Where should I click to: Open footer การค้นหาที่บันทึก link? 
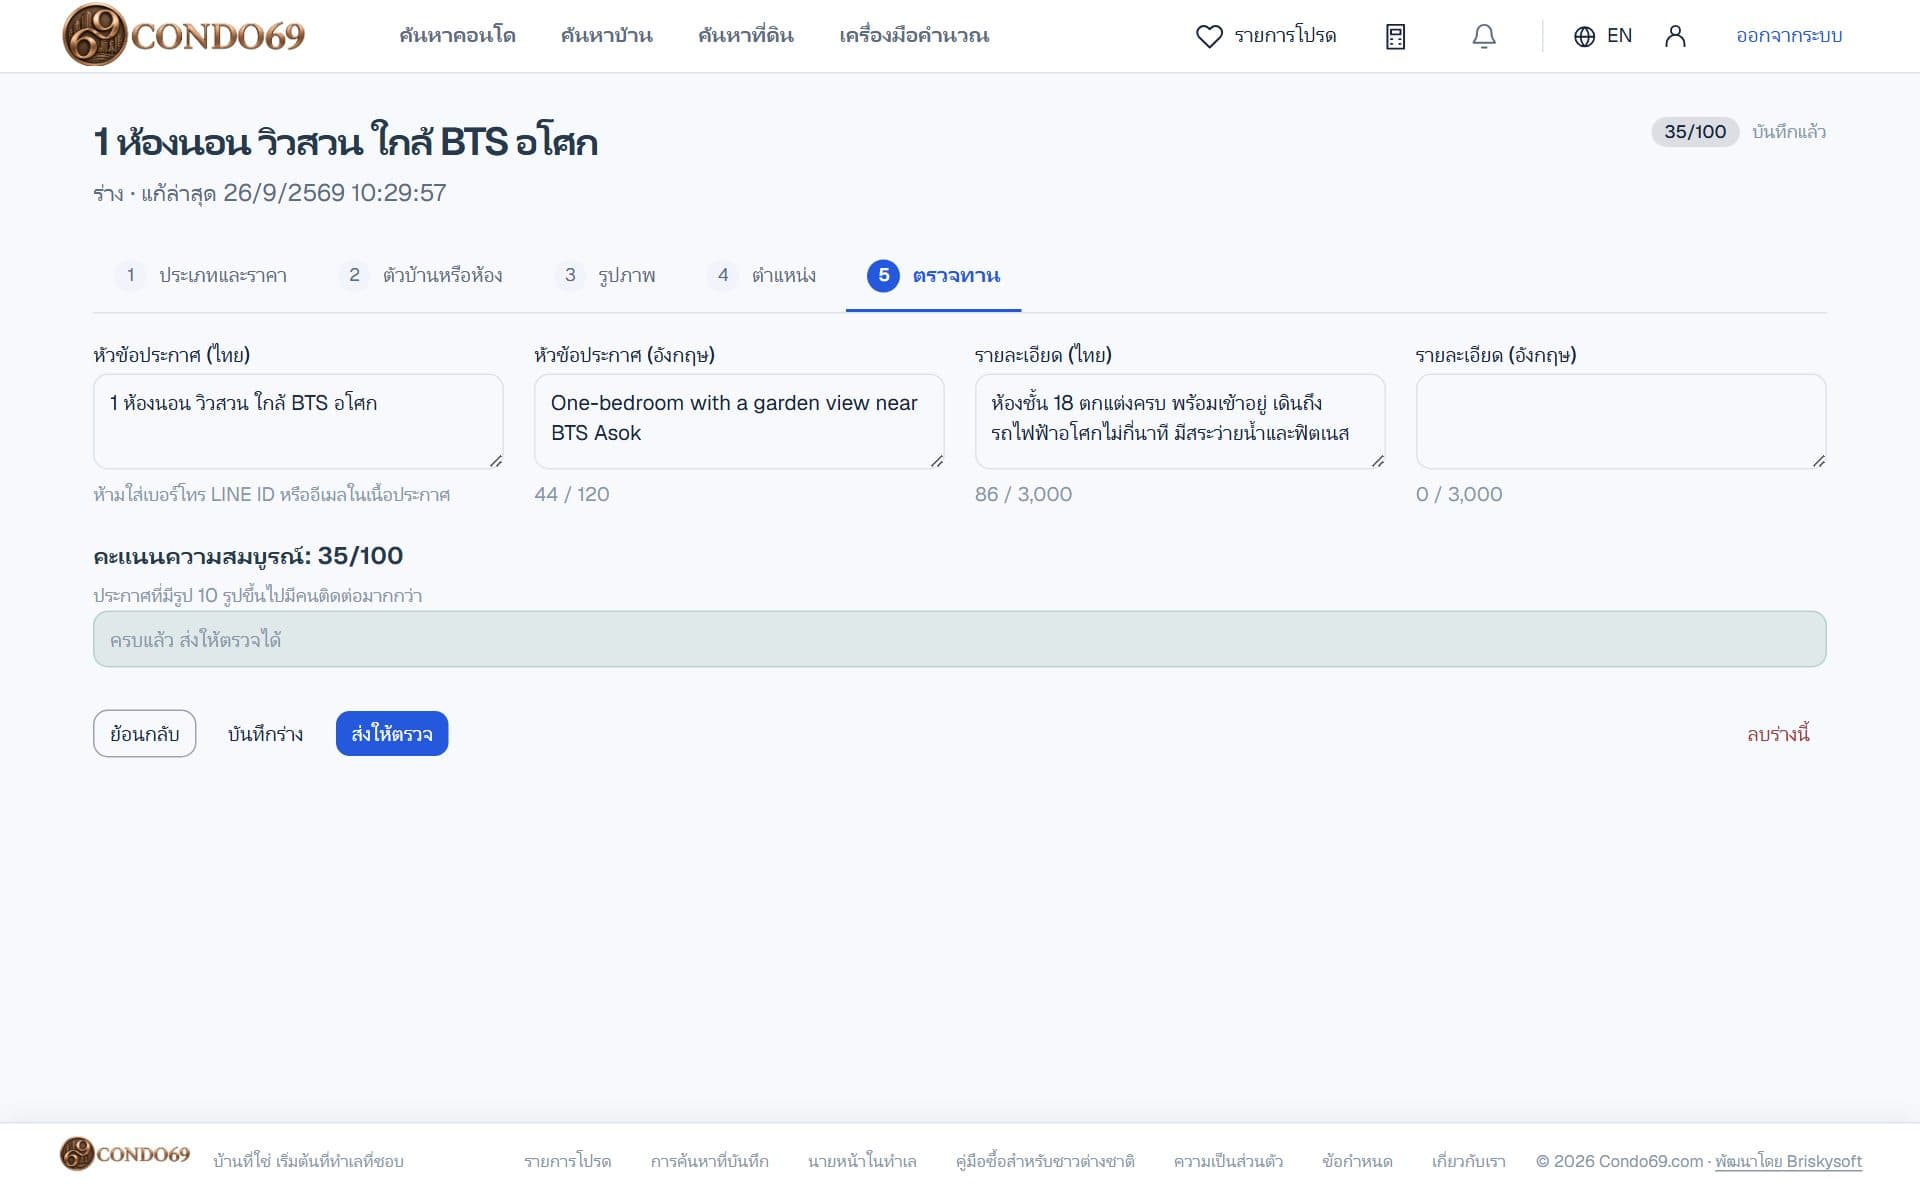pos(709,1161)
